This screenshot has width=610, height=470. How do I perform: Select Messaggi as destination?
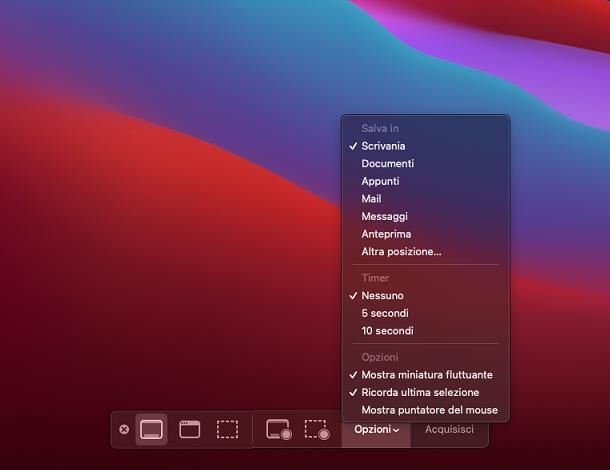coord(426,216)
